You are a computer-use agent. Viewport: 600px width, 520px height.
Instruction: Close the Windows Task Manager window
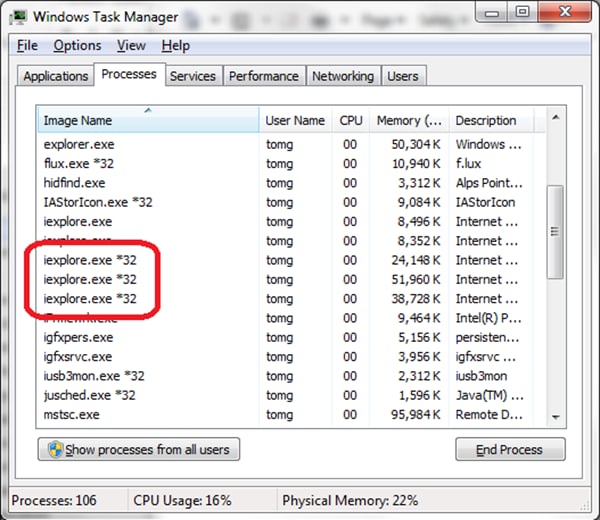pos(565,12)
